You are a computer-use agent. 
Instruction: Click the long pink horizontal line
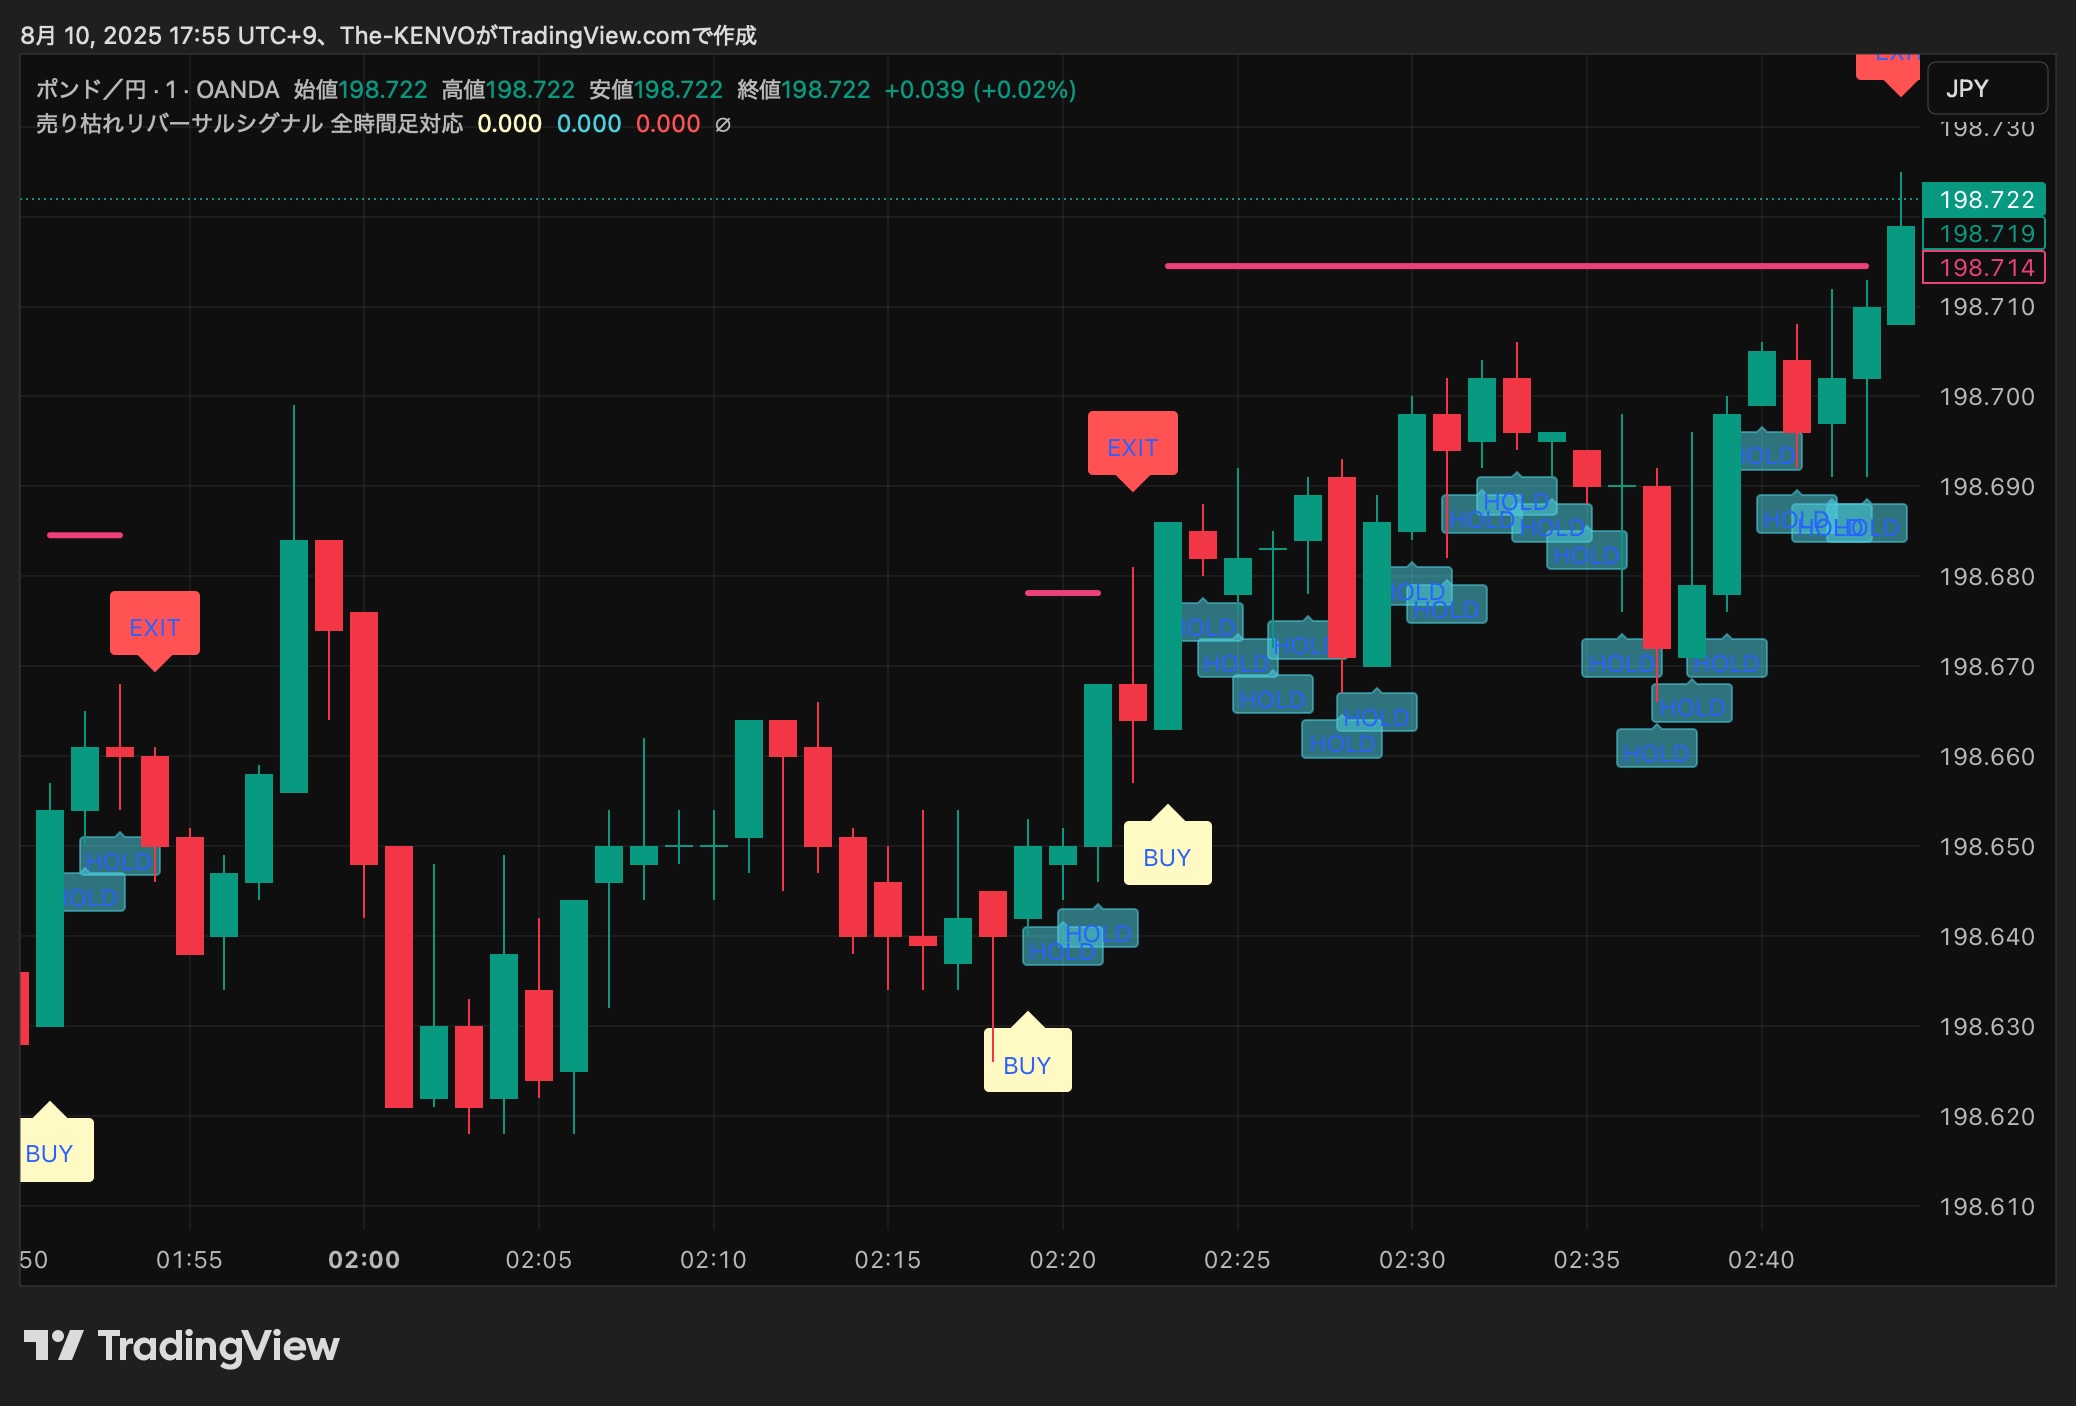(1515, 266)
